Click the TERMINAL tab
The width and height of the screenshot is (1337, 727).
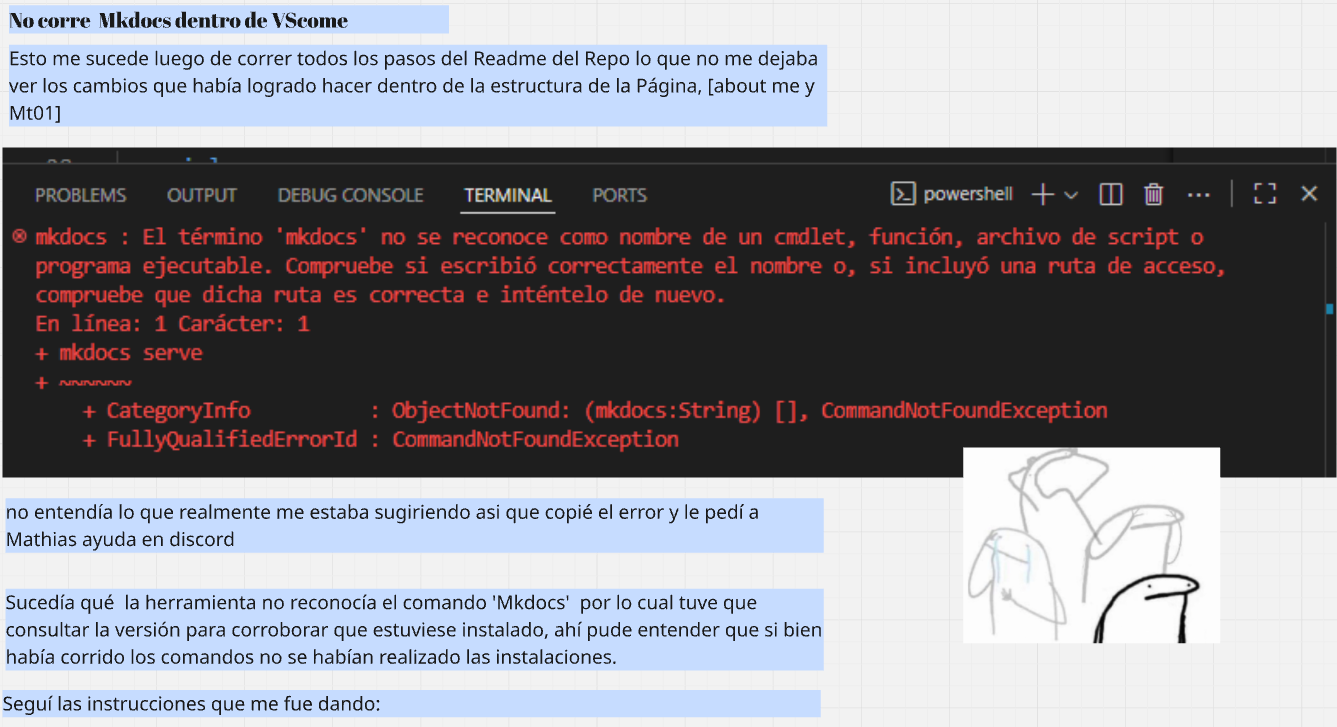point(507,195)
